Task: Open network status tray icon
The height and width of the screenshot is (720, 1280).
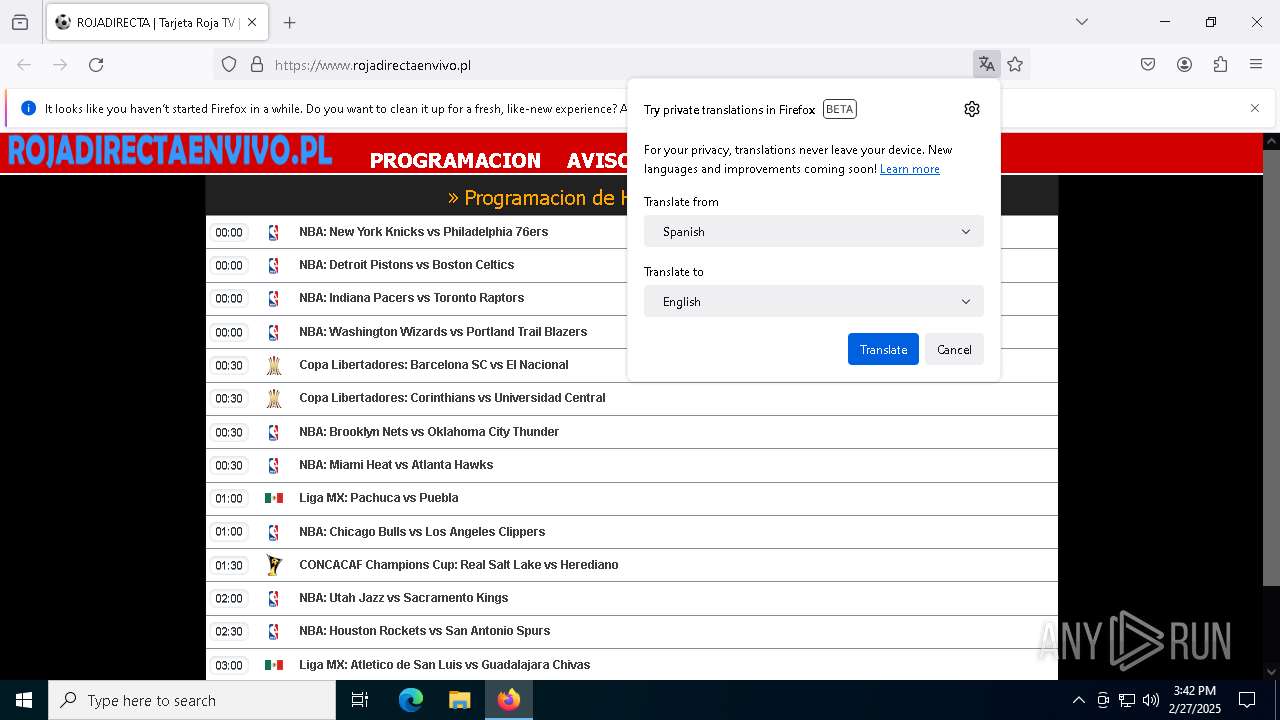Action: [1127, 700]
